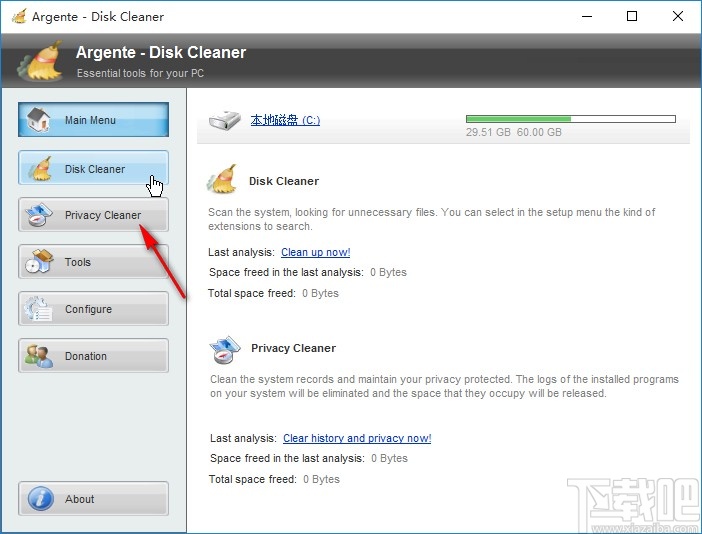Open the Main Menu sidebar button

94,120
